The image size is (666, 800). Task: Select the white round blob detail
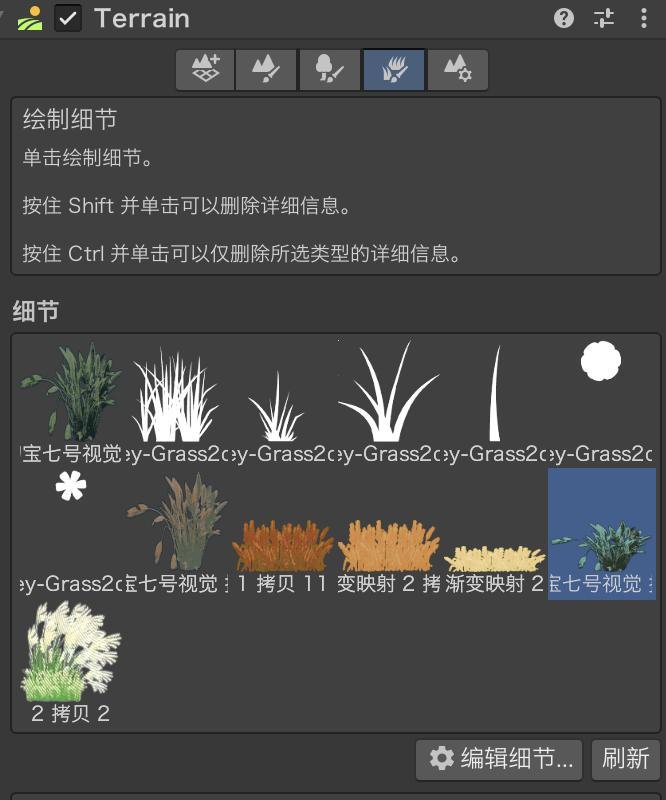click(x=601, y=402)
